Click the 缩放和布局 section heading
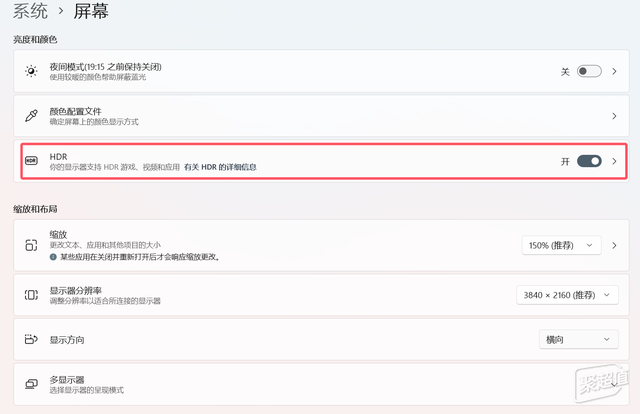Viewport: 640px width, 414px height. click(x=35, y=209)
